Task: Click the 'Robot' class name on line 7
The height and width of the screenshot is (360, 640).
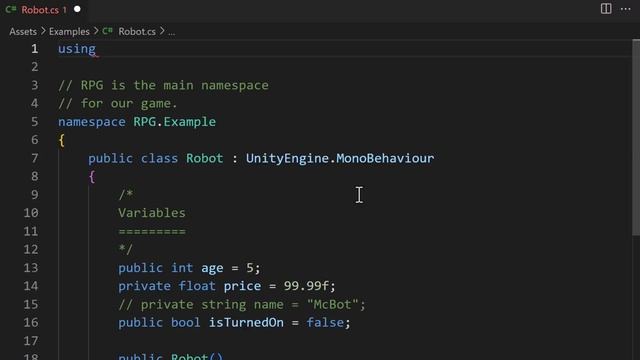Action: coord(204,158)
